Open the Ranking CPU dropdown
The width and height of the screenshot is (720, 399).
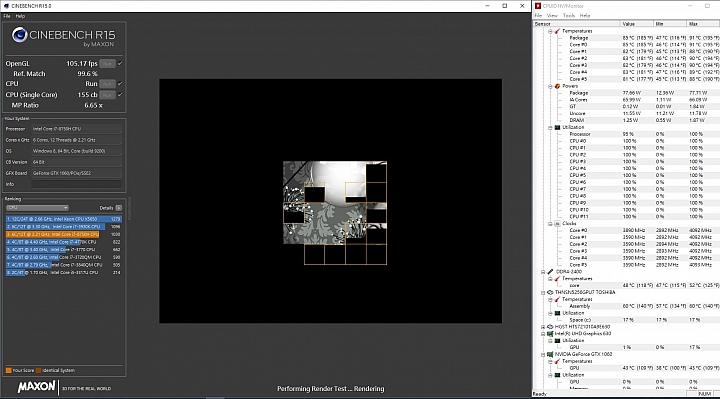tap(37, 208)
